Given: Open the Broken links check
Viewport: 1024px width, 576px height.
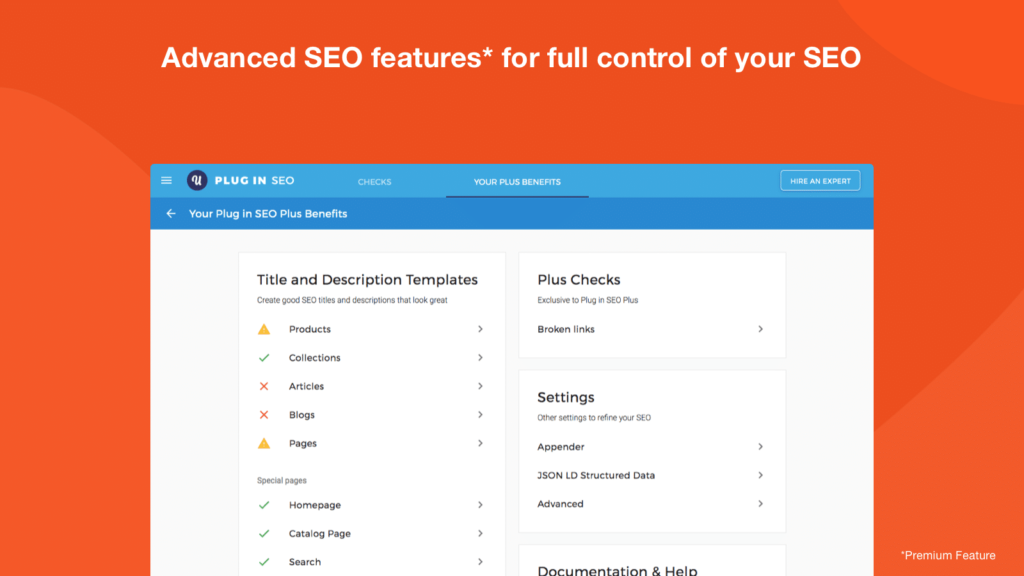Looking at the screenshot, I should [x=566, y=329].
